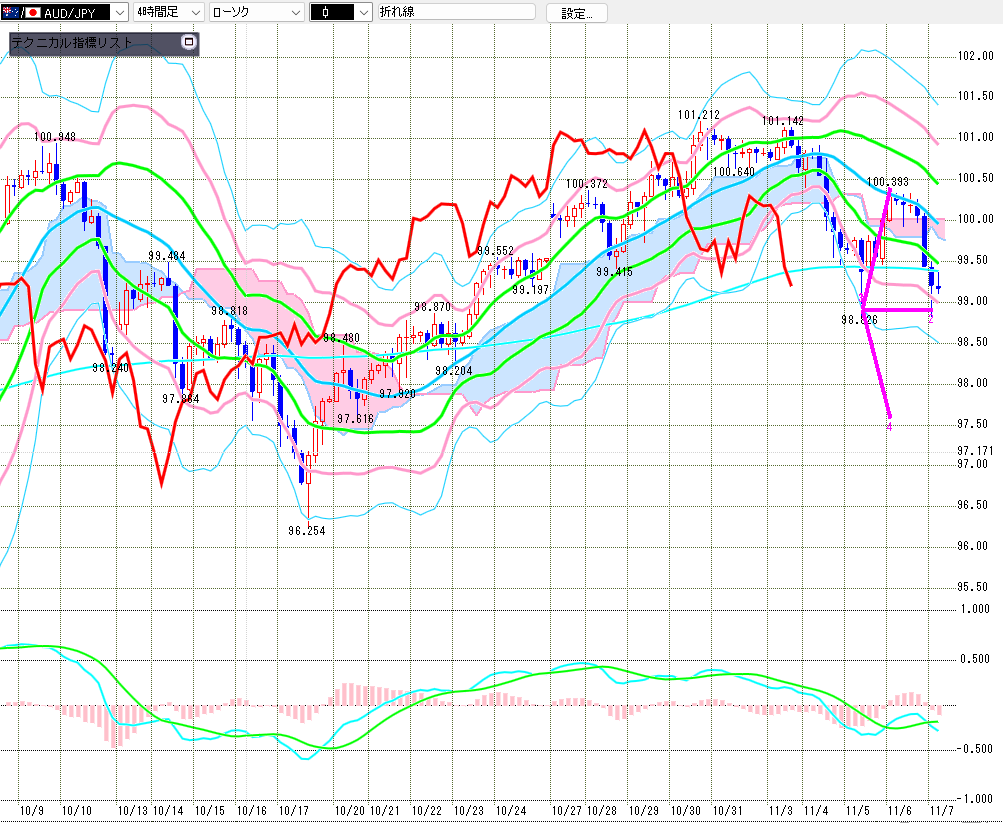Click the 96.254 low price label

[308, 531]
